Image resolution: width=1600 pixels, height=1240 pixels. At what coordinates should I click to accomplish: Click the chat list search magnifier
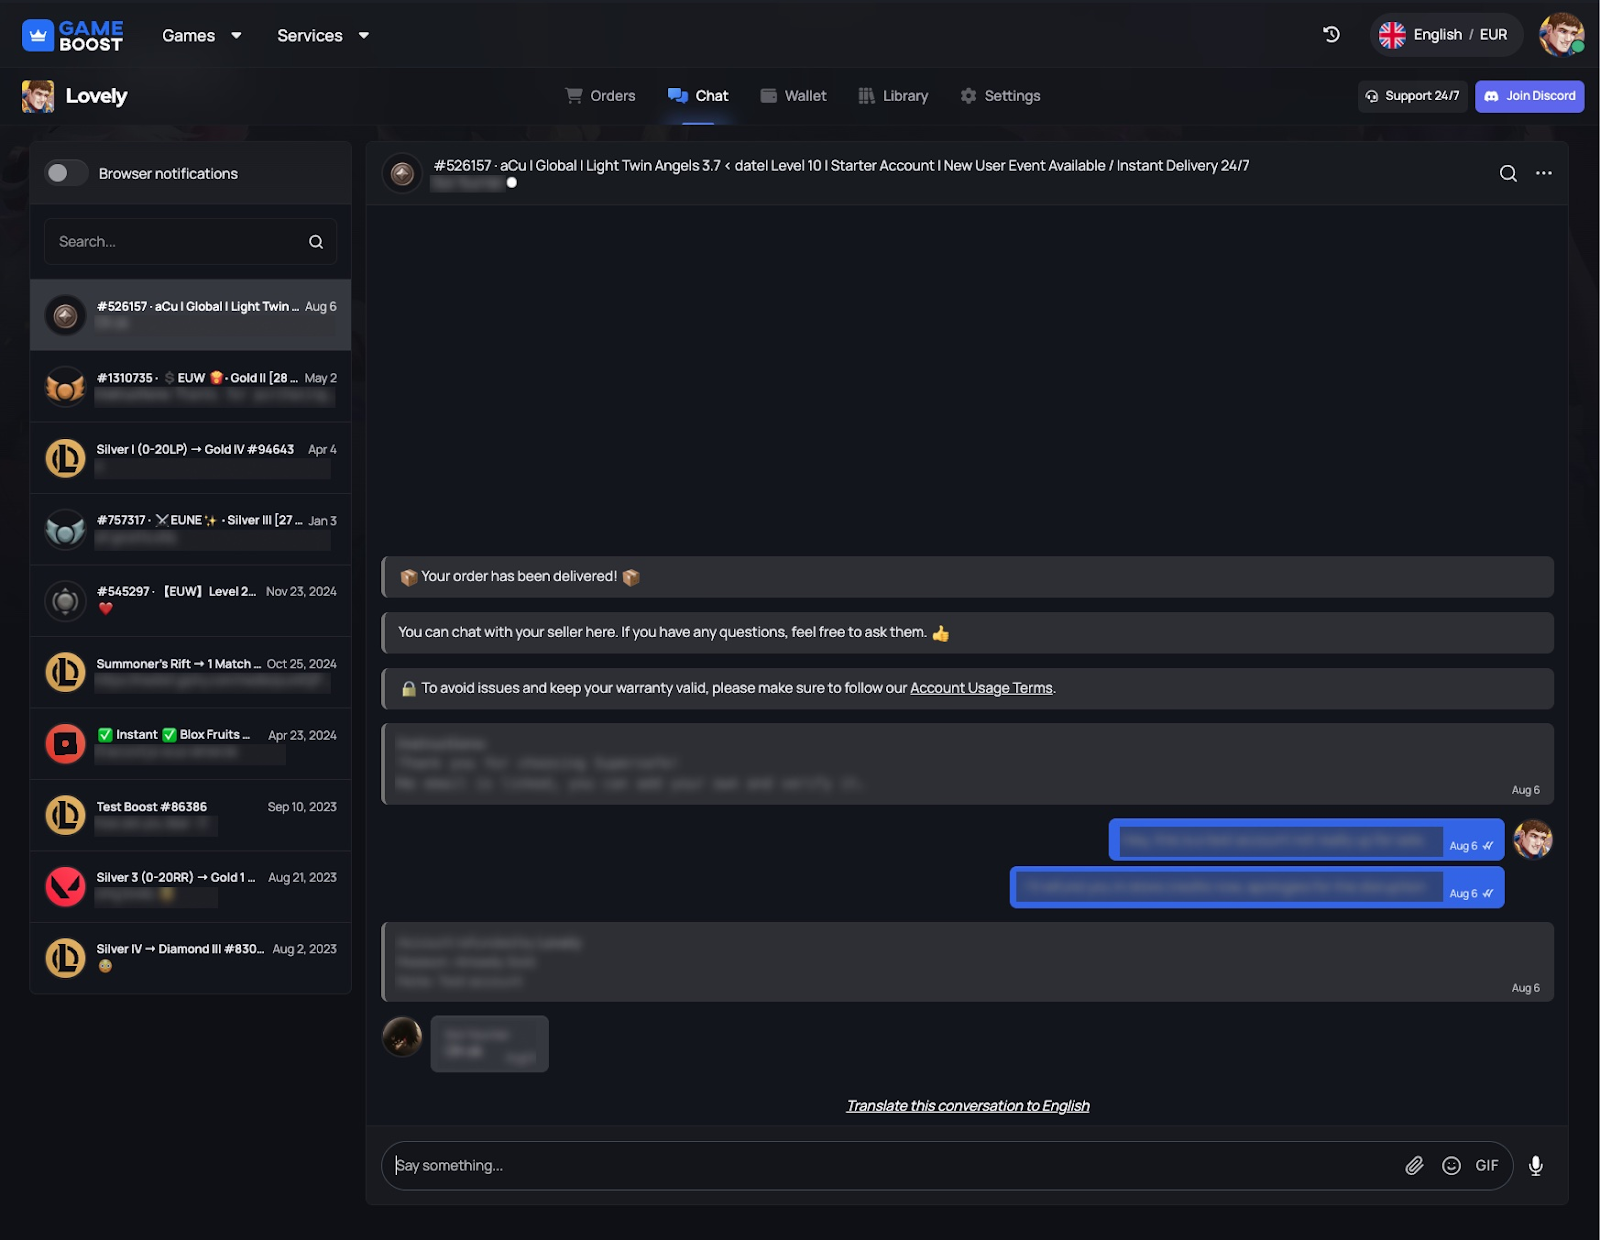316,242
